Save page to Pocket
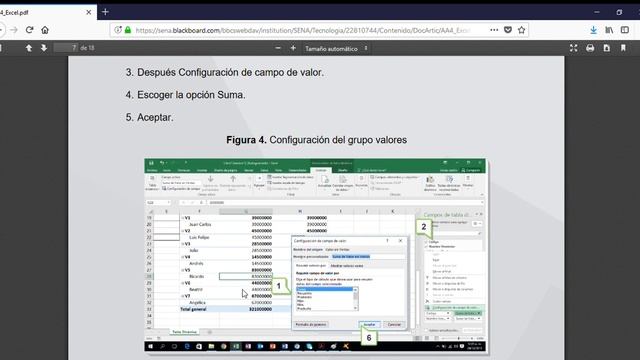 tap(508, 30)
